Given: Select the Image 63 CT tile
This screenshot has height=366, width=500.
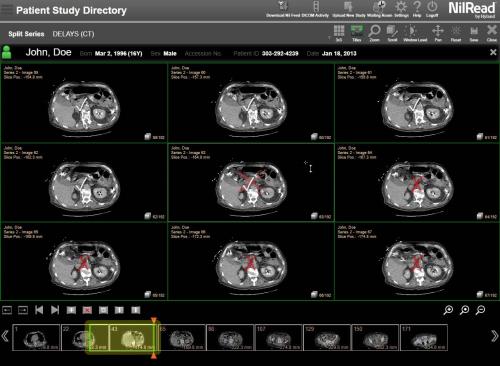Looking at the screenshot, I should (251, 183).
